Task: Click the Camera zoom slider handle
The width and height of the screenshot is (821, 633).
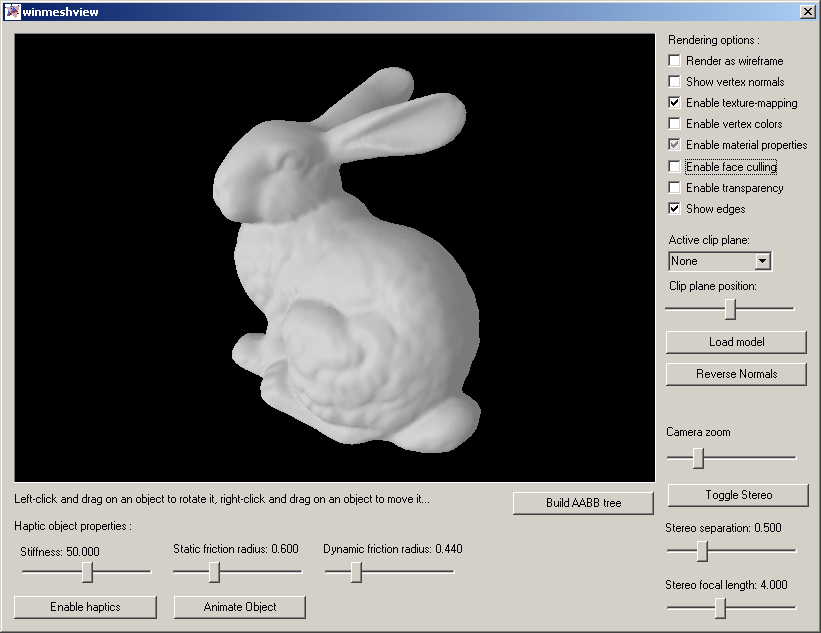Action: click(x=698, y=458)
